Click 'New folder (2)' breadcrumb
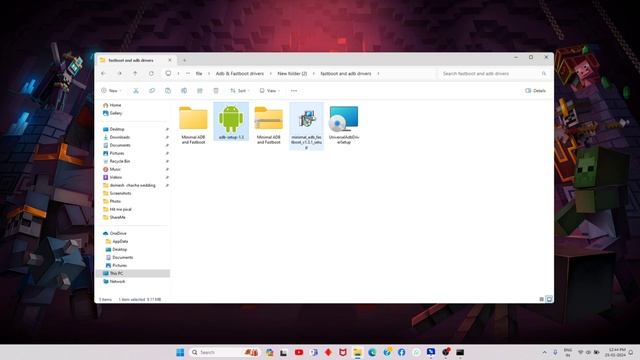This screenshot has width=640, height=360. (x=292, y=73)
